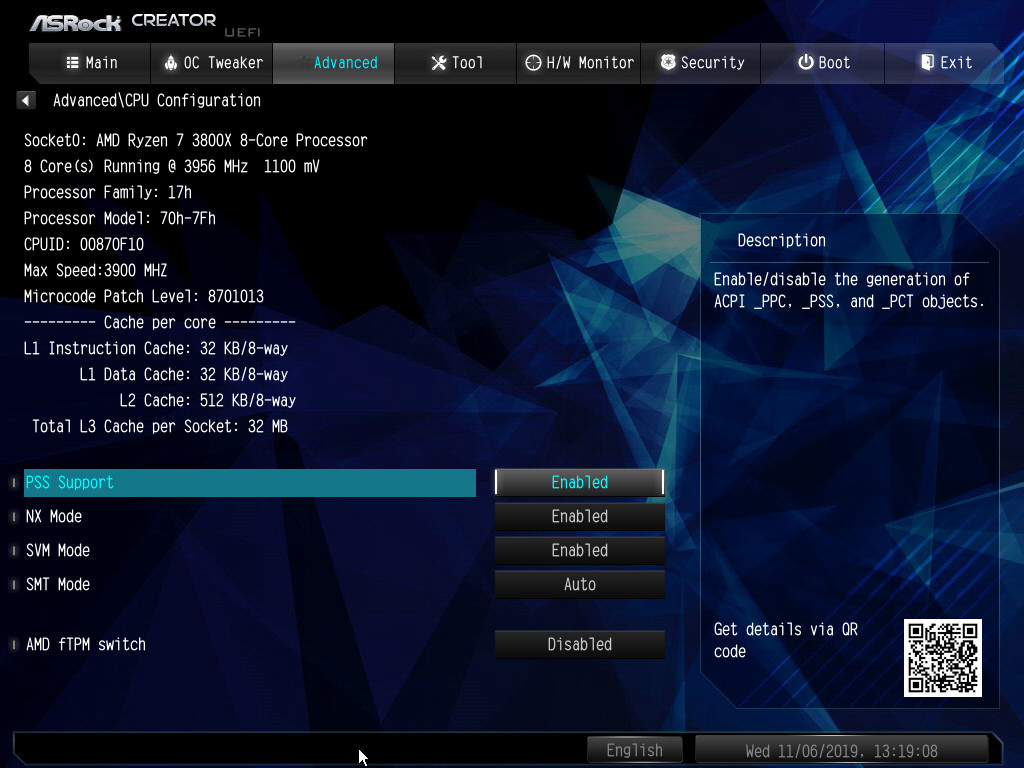Click the H/W Monitor gauge icon
Image resolution: width=1024 pixels, height=768 pixels.
[534, 62]
